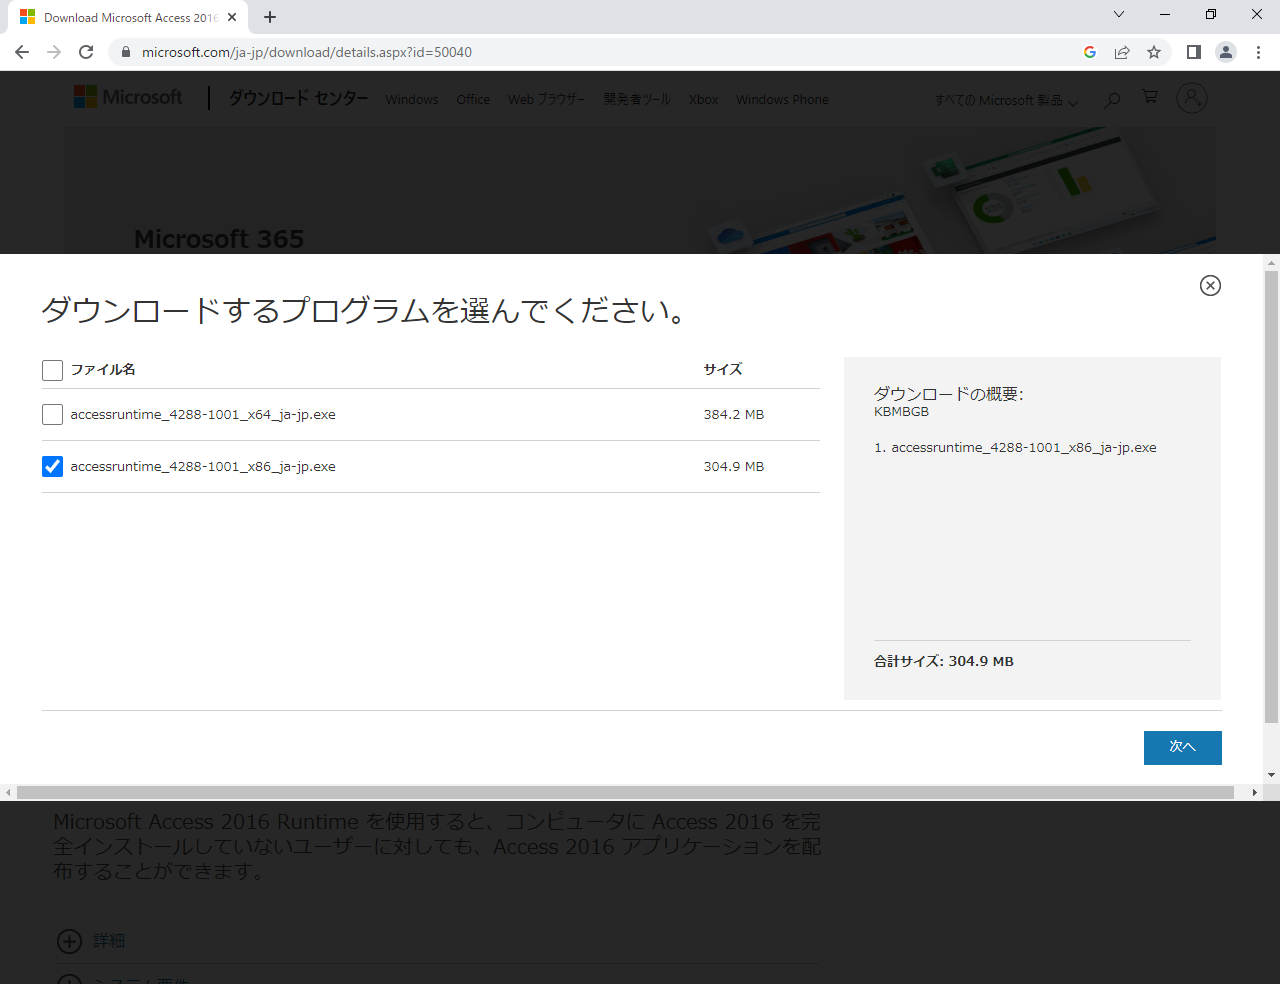Click the Microsoft logo
1280x984 pixels.
[x=128, y=97]
